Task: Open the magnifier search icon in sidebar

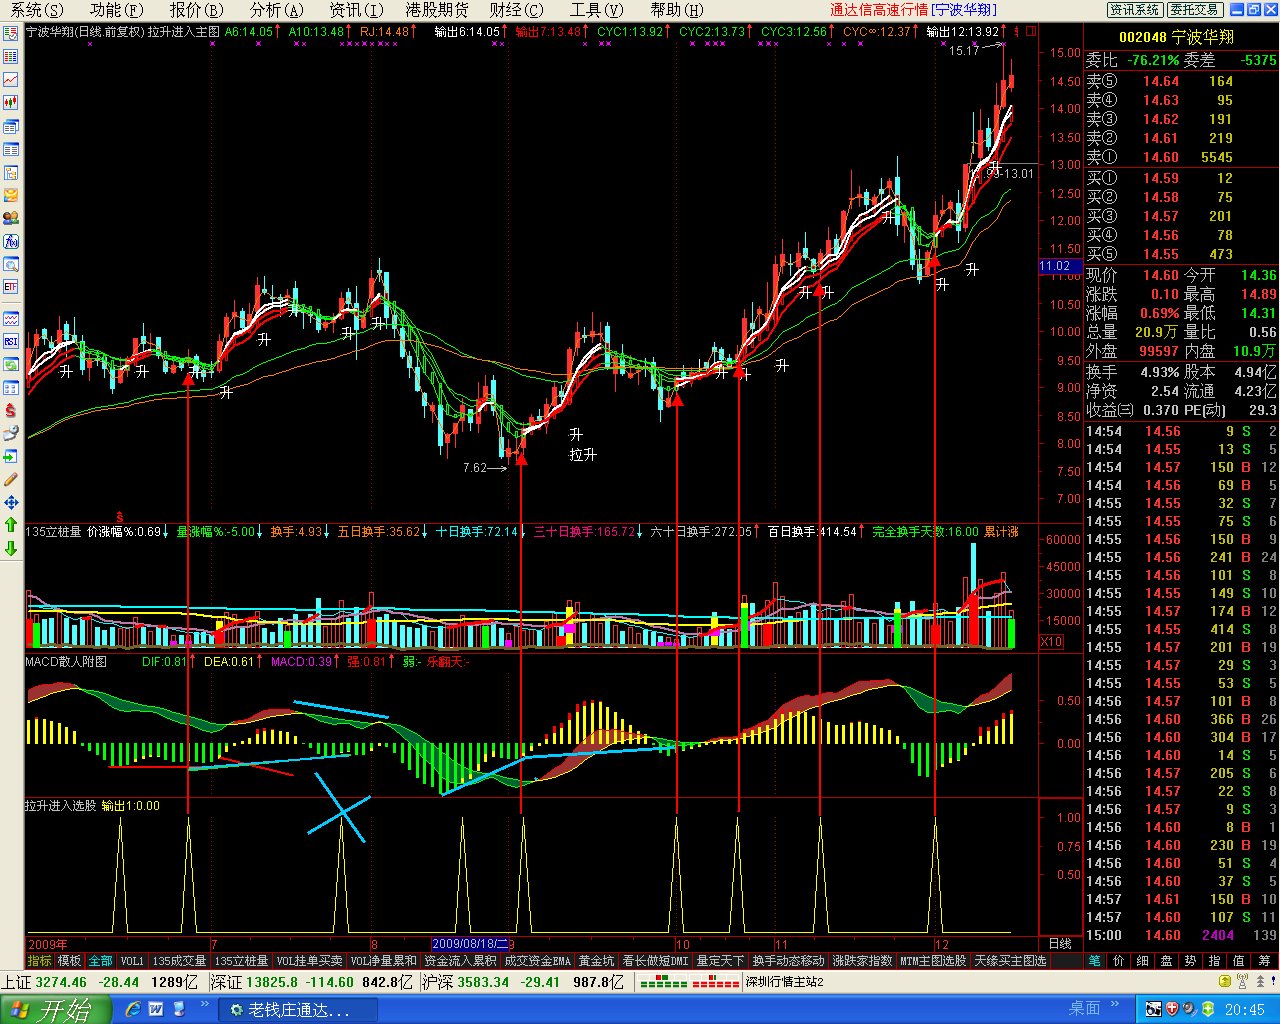Action: click(x=11, y=264)
